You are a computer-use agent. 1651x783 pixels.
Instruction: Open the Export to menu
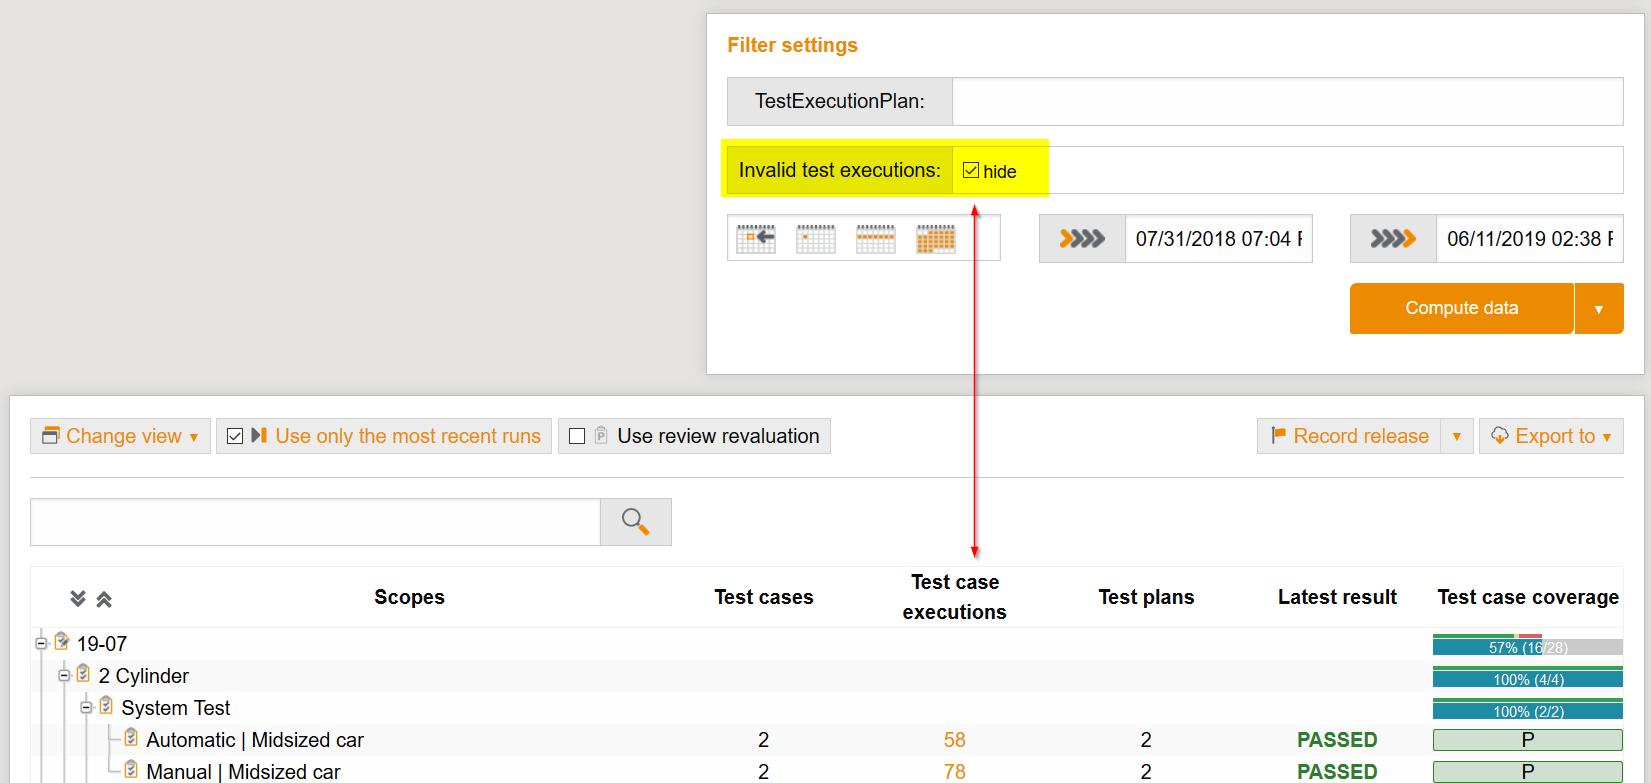[x=1551, y=436]
